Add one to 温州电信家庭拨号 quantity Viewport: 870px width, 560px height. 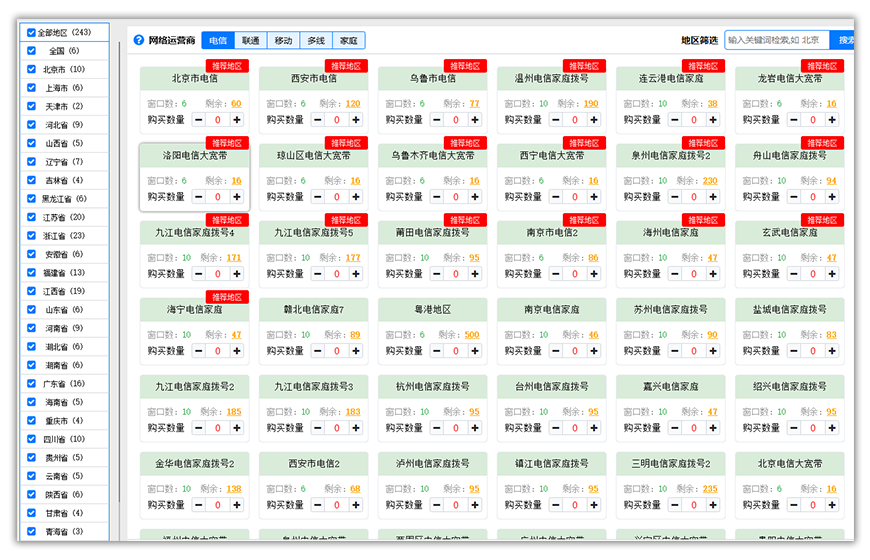[594, 119]
